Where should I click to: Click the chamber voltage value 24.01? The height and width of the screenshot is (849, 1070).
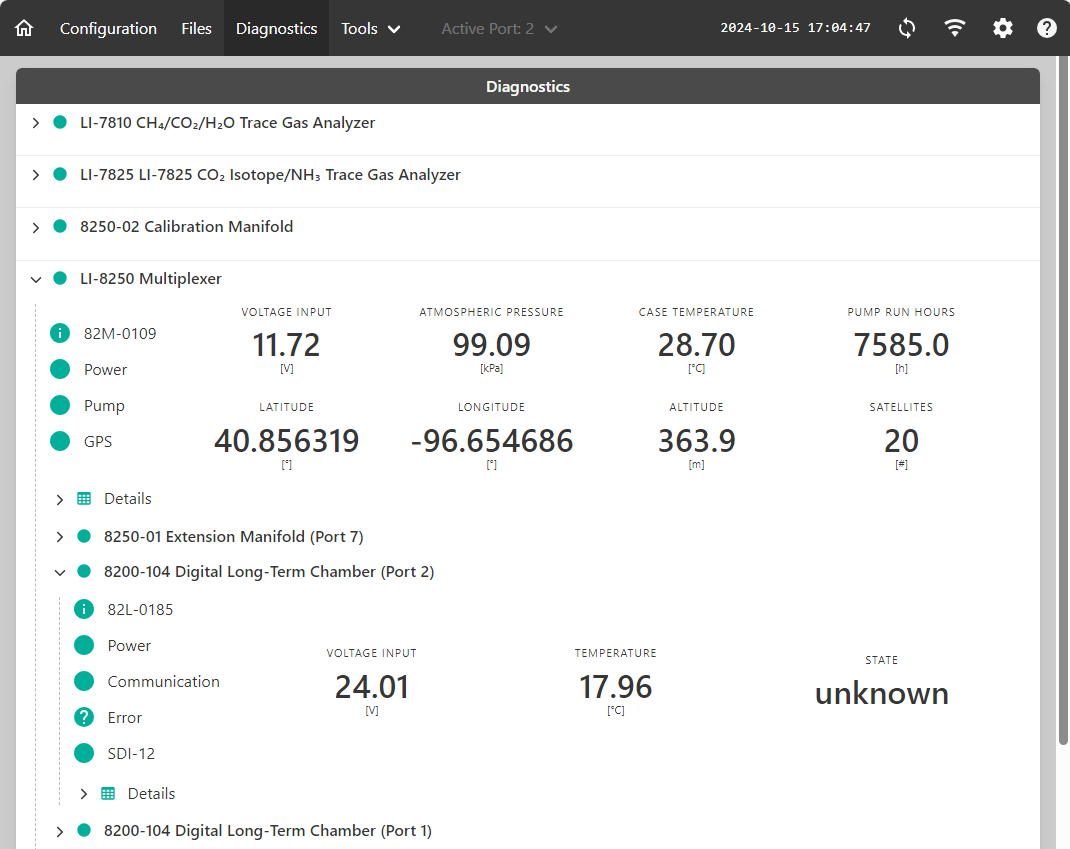(x=371, y=687)
